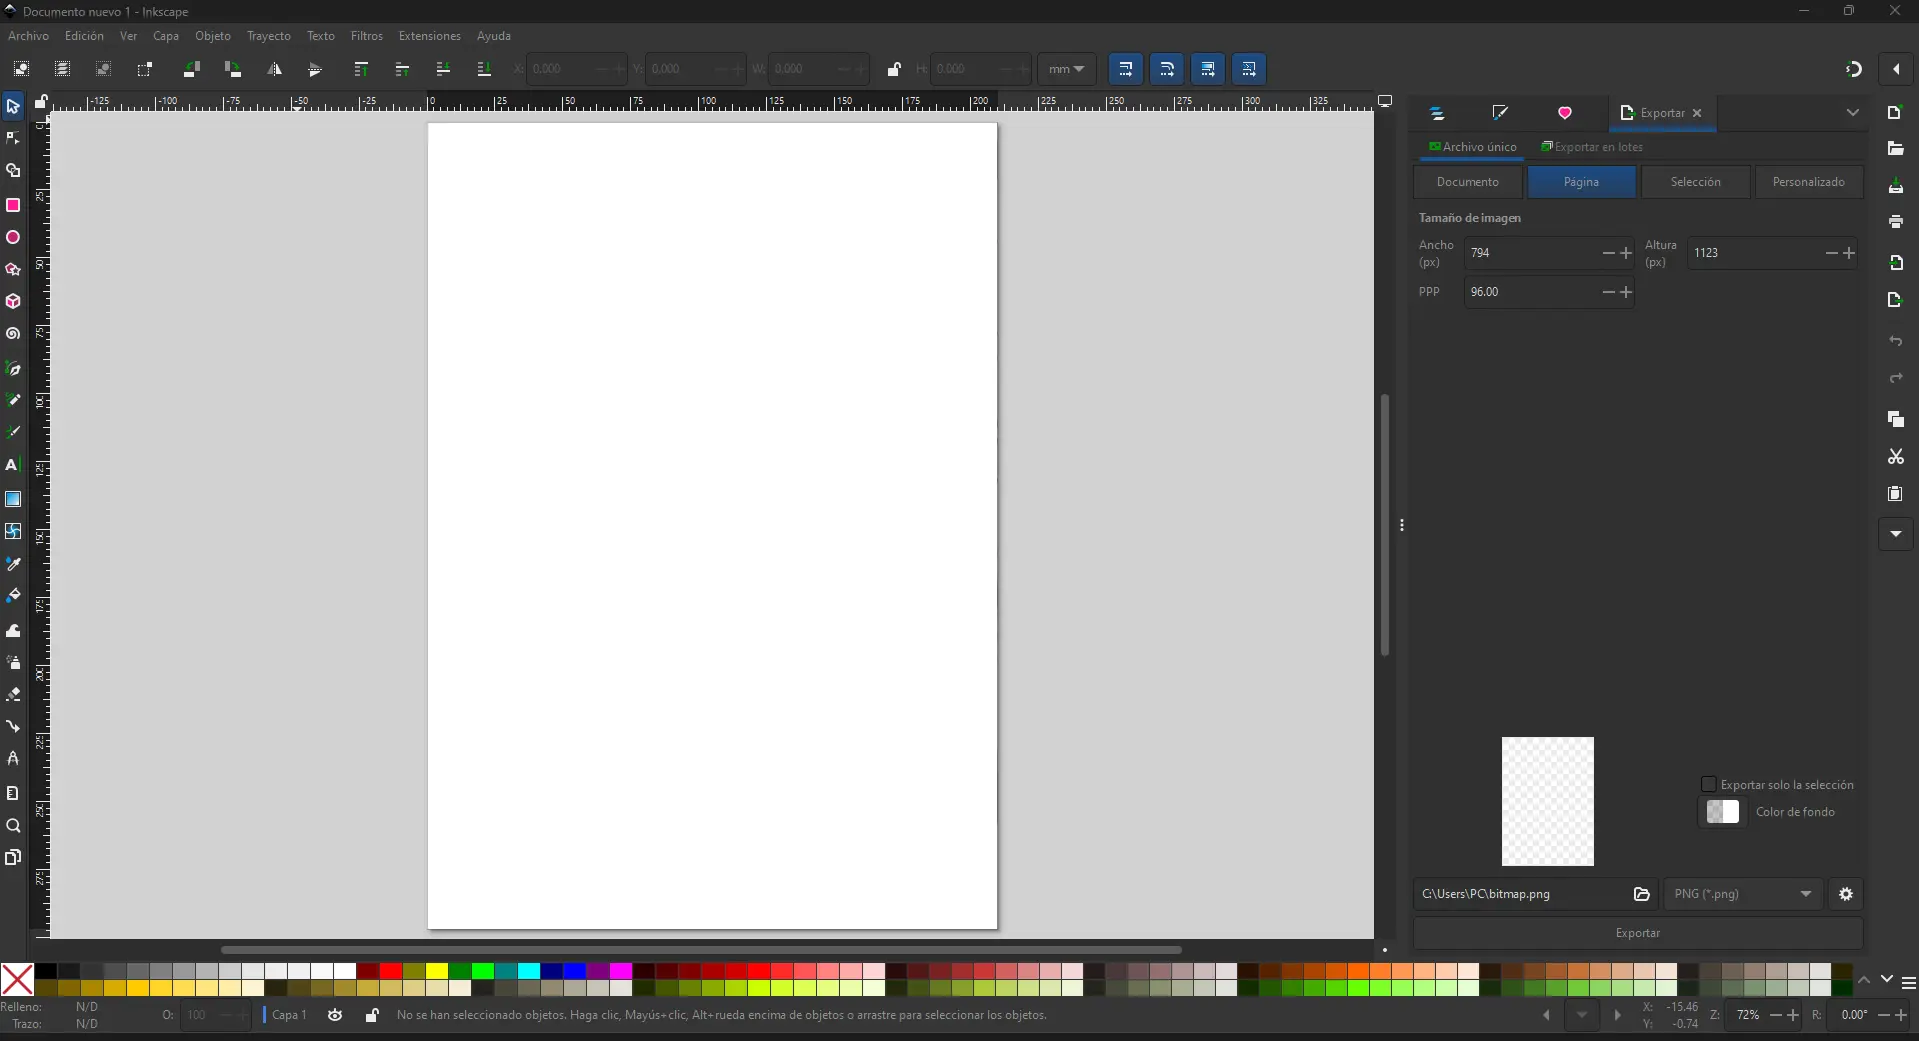
Task: Activate the Text tool
Action: (13, 465)
